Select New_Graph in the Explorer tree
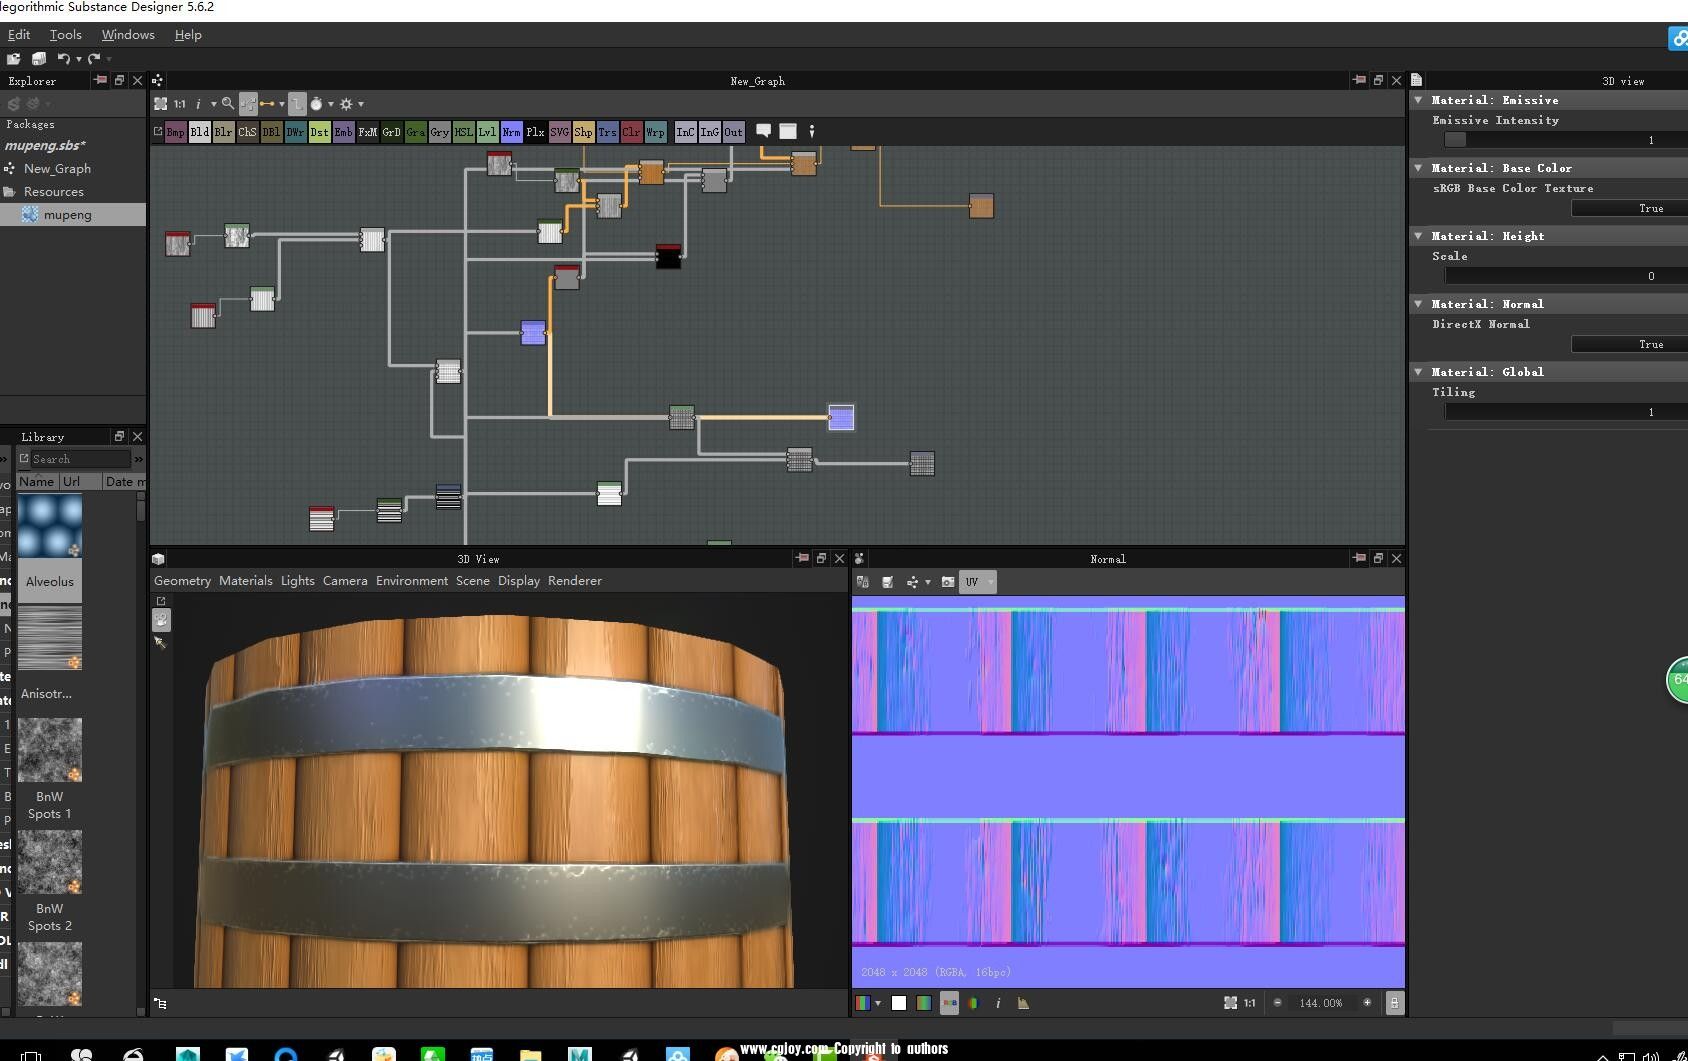1688x1061 pixels. click(x=57, y=169)
